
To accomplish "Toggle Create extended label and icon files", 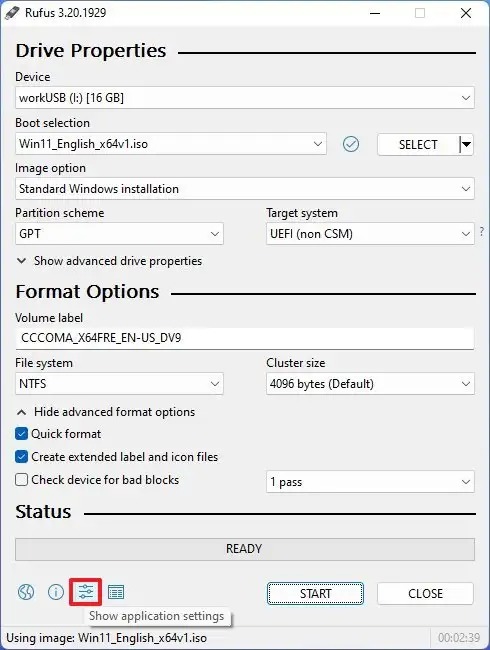I will (21, 457).
